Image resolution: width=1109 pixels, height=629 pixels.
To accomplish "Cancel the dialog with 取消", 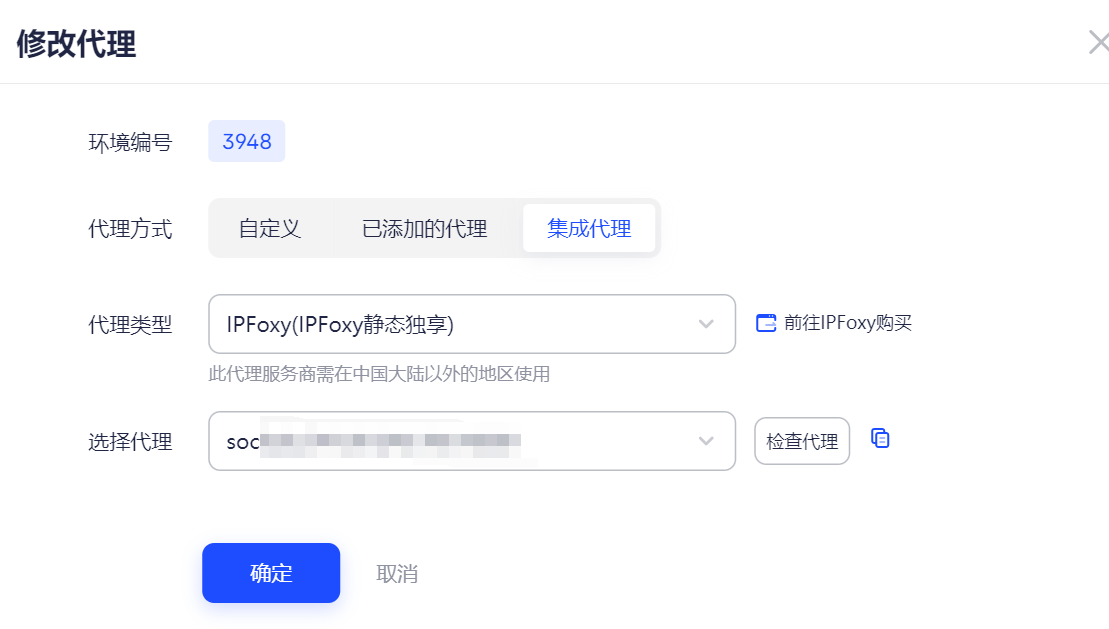I will (x=399, y=572).
